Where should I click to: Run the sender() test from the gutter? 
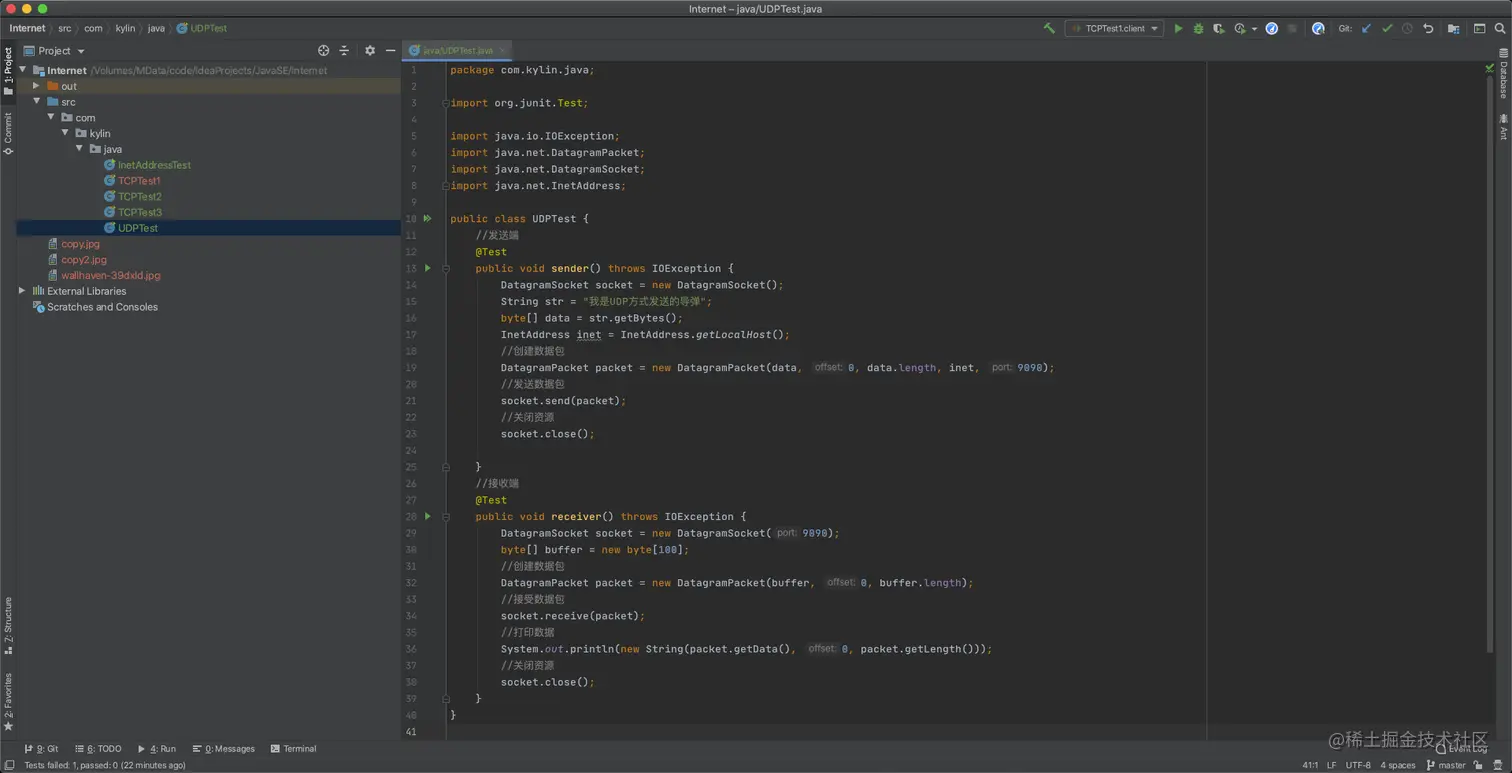428,268
